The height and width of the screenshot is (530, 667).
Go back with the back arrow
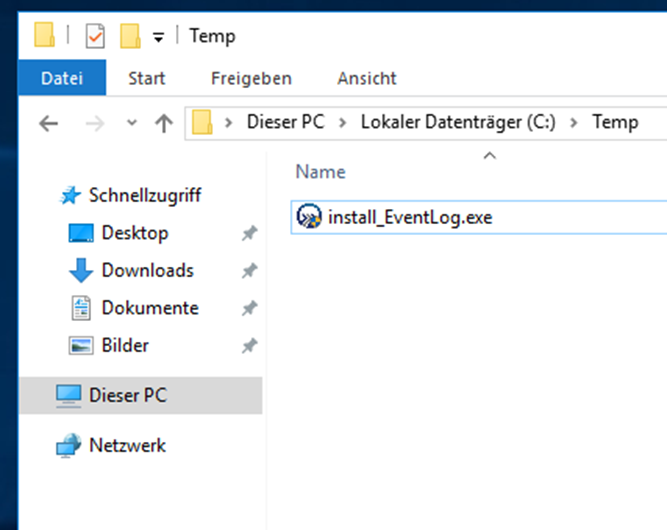(x=48, y=124)
